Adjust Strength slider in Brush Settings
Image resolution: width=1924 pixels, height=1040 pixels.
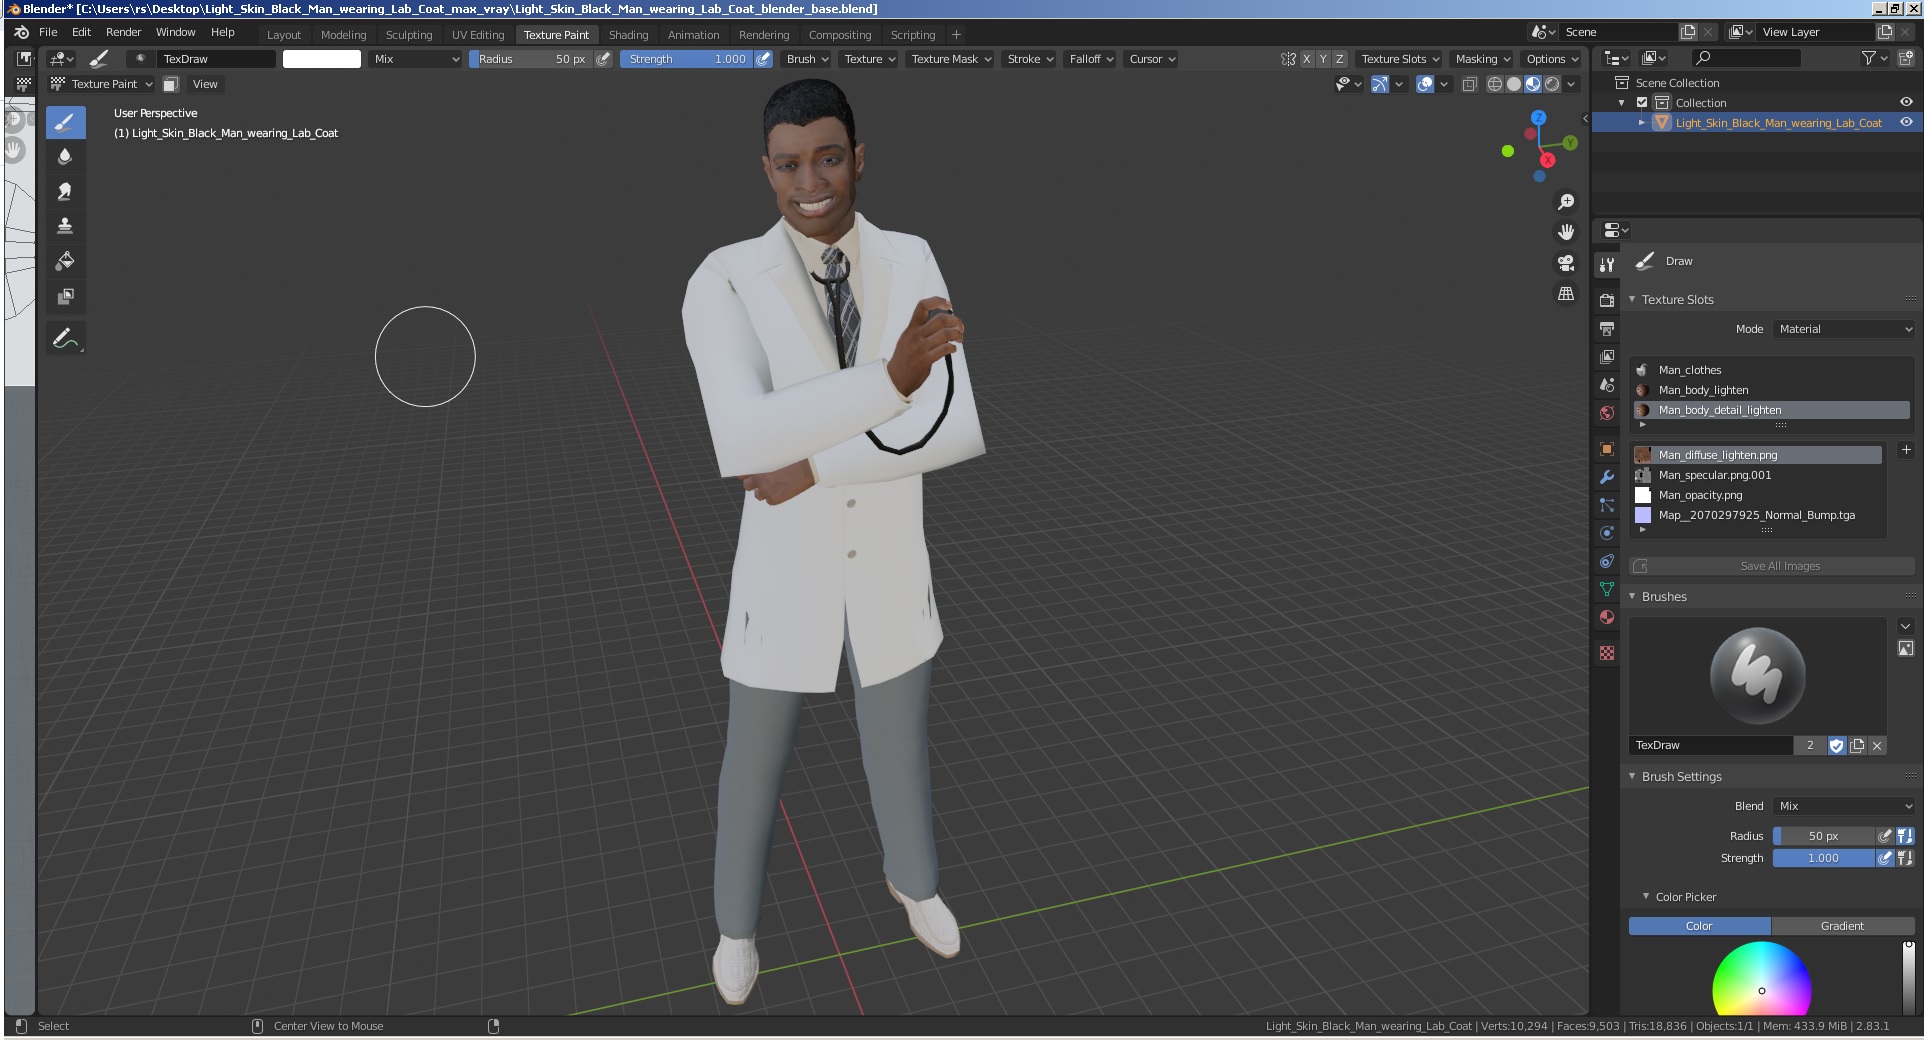[x=1823, y=858]
